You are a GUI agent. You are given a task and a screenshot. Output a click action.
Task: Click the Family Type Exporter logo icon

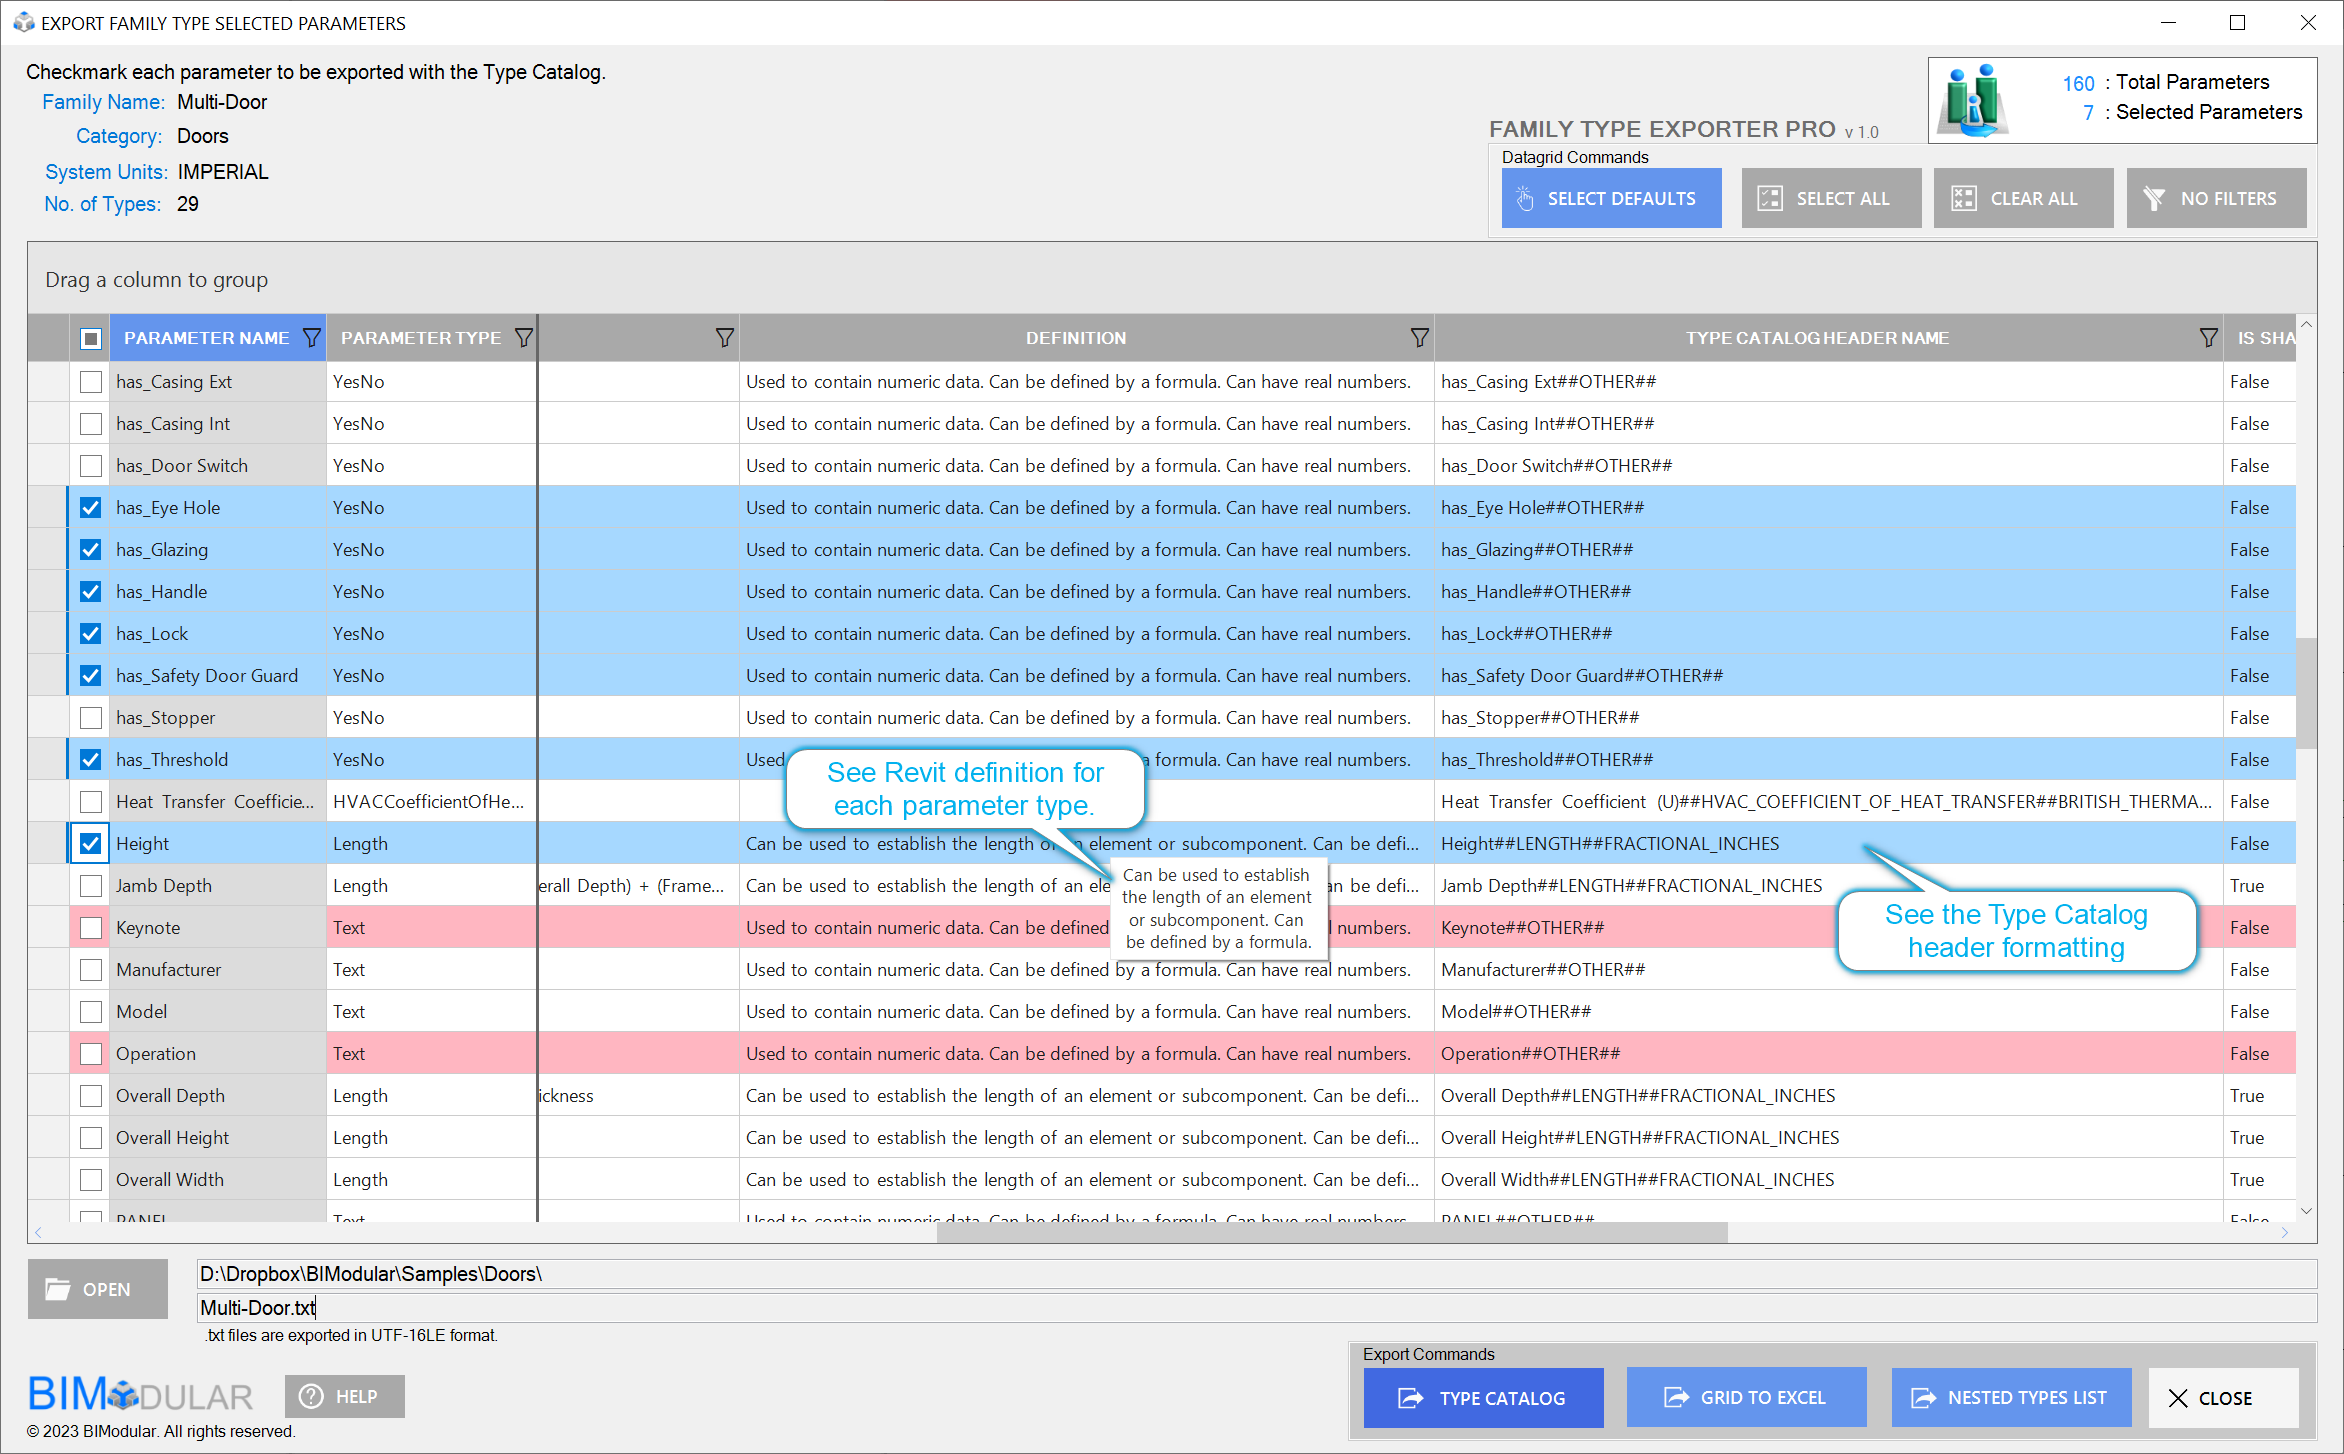(1972, 100)
